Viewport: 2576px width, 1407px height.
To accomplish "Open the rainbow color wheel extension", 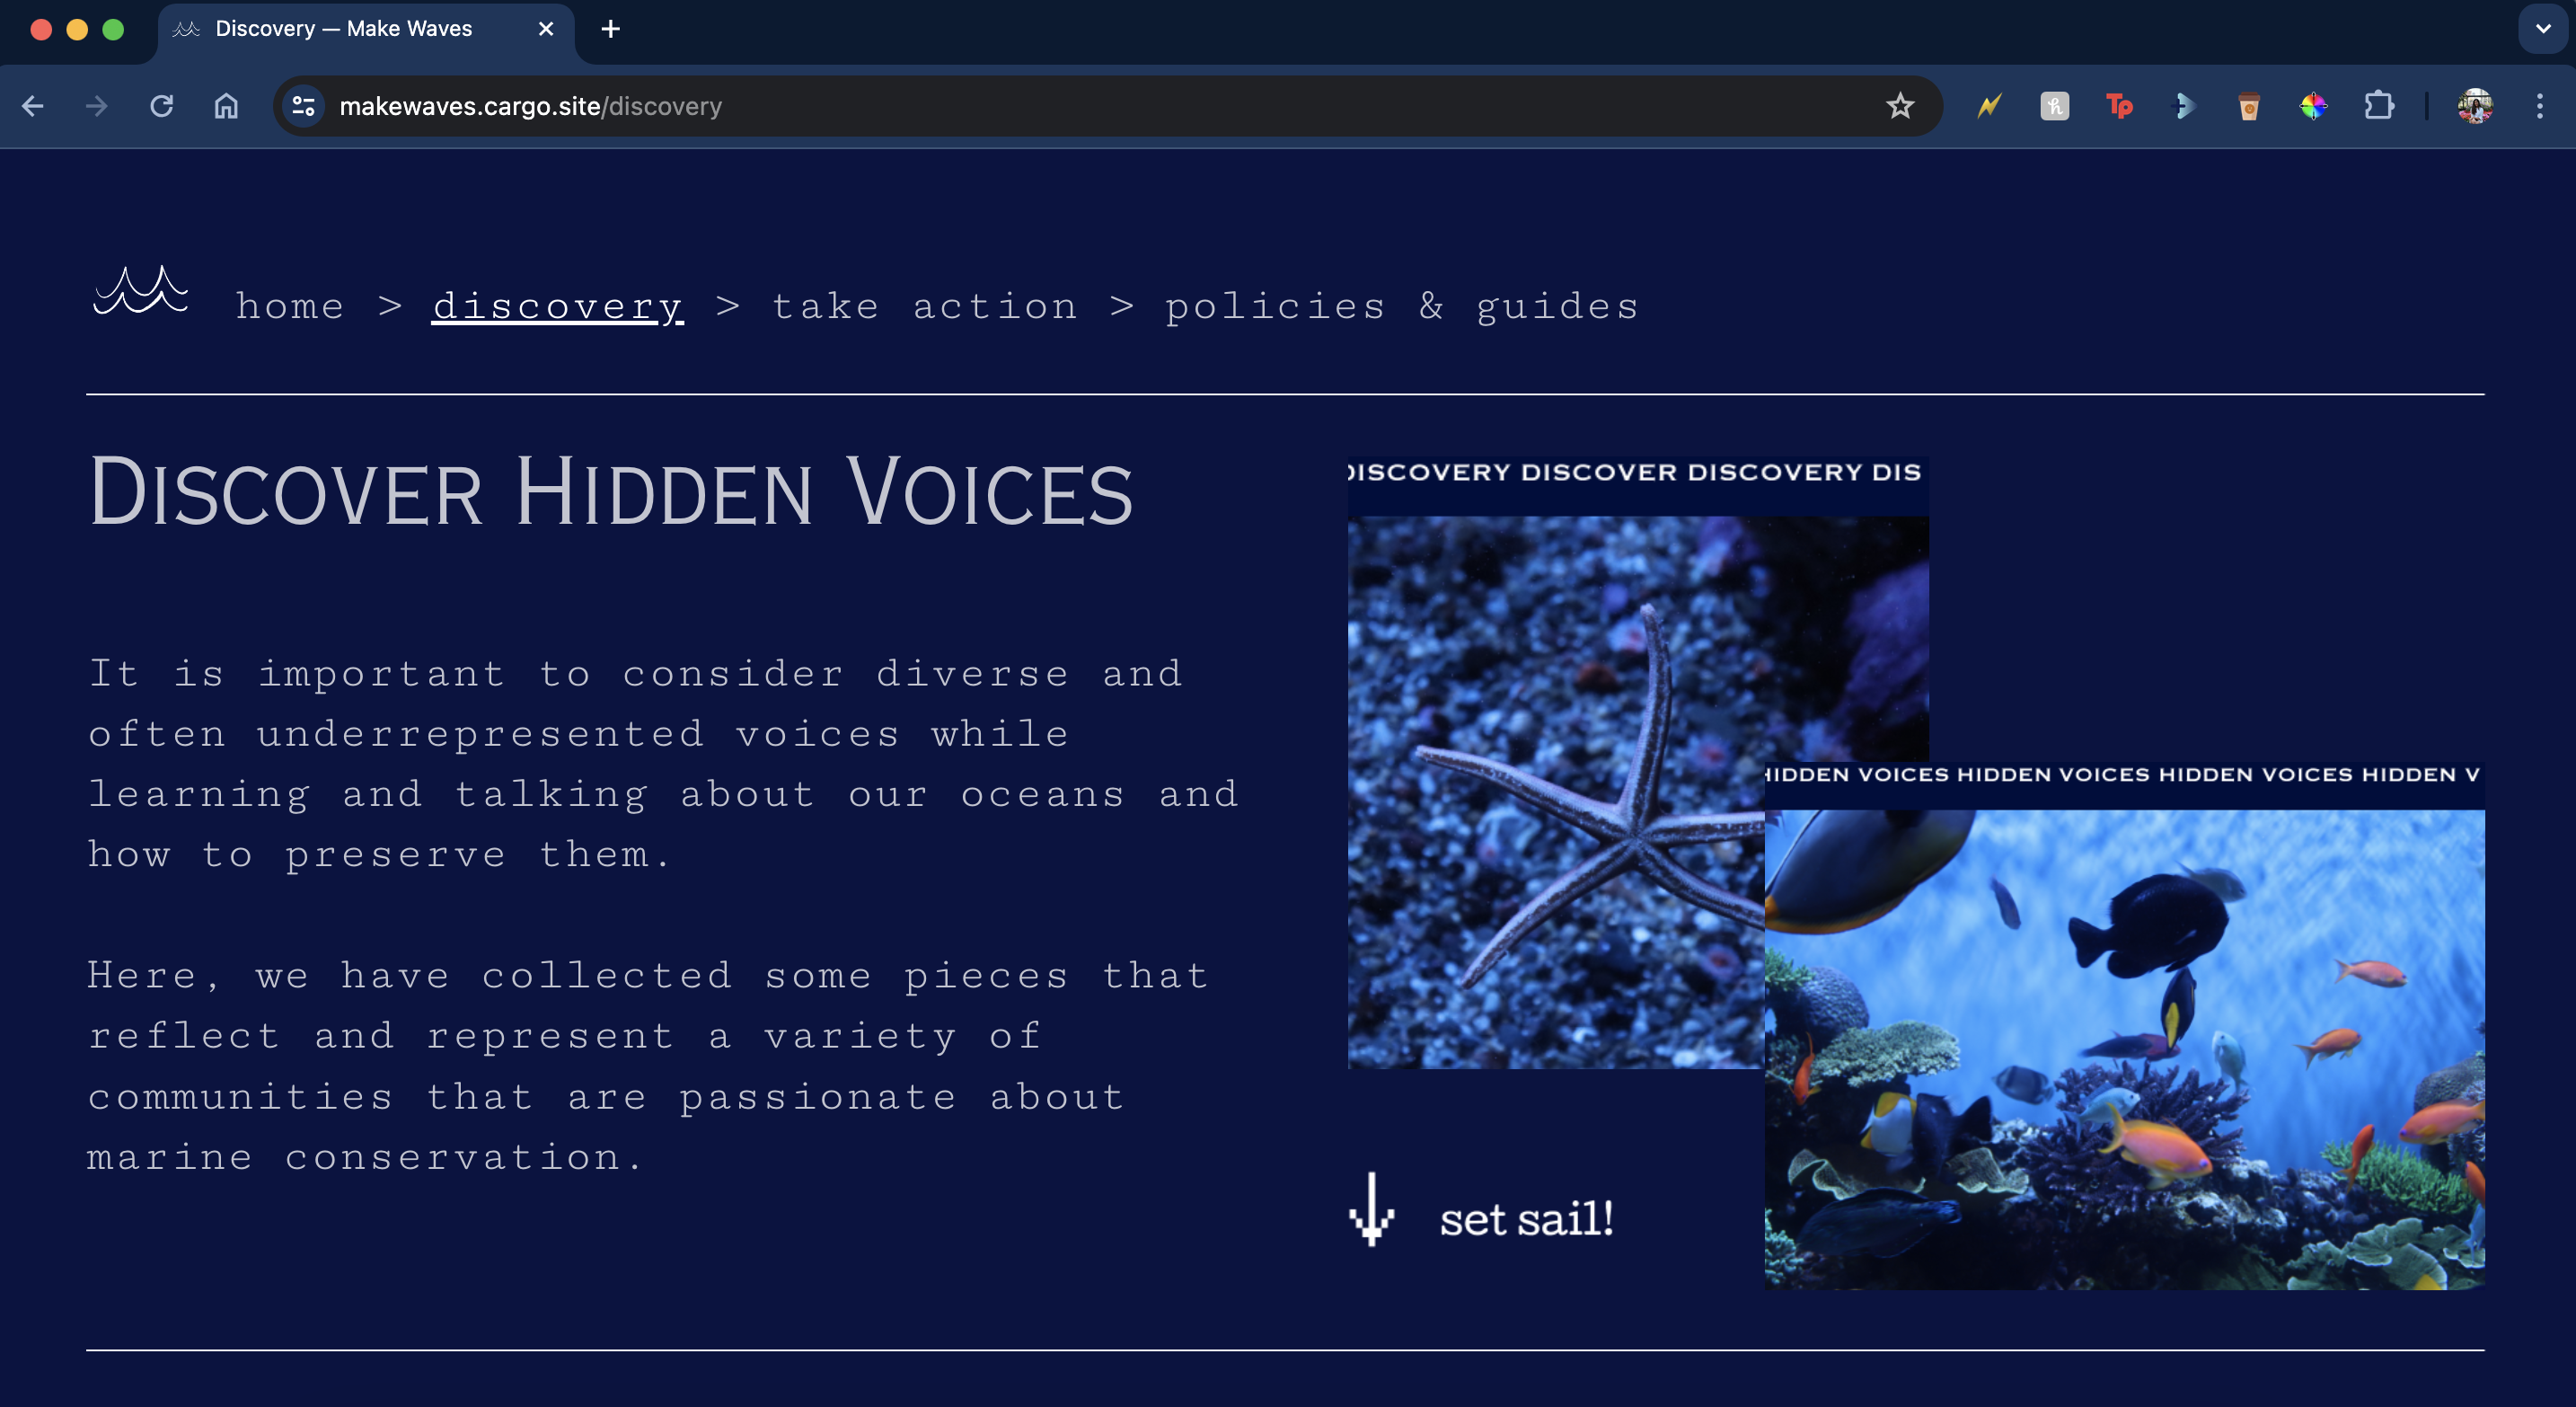I will point(2314,106).
